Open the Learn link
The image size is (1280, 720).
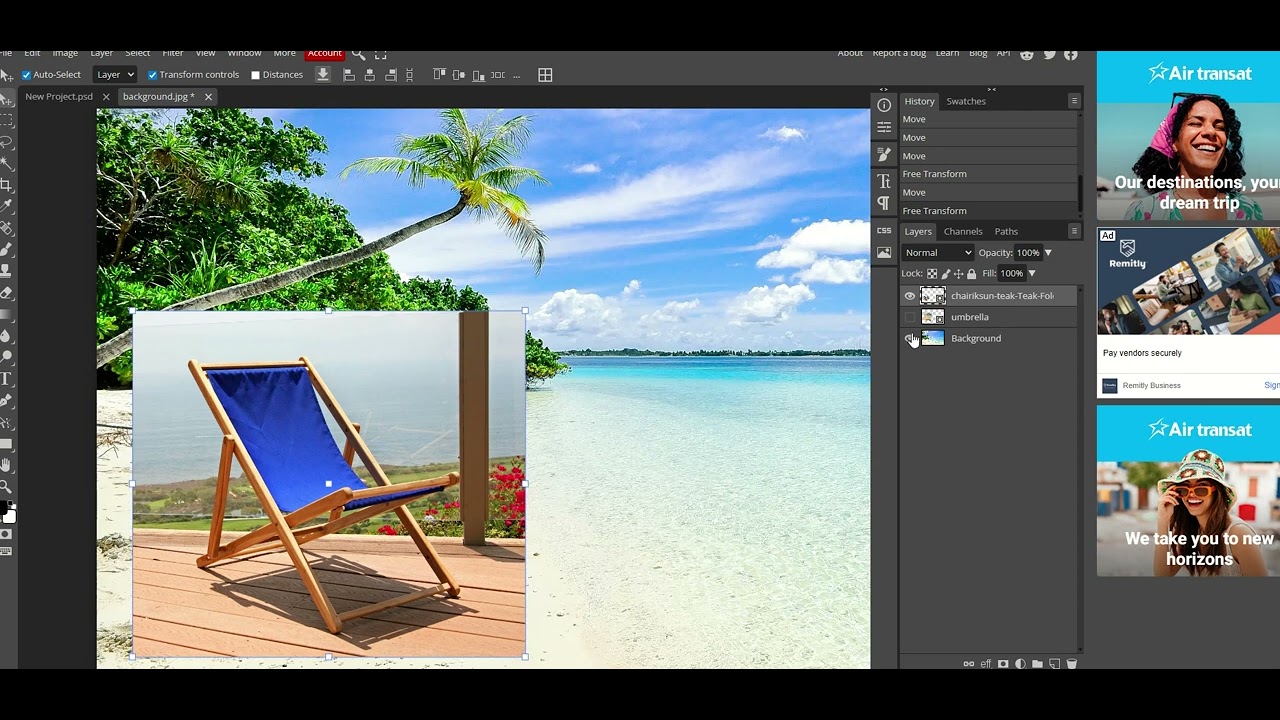(x=947, y=53)
